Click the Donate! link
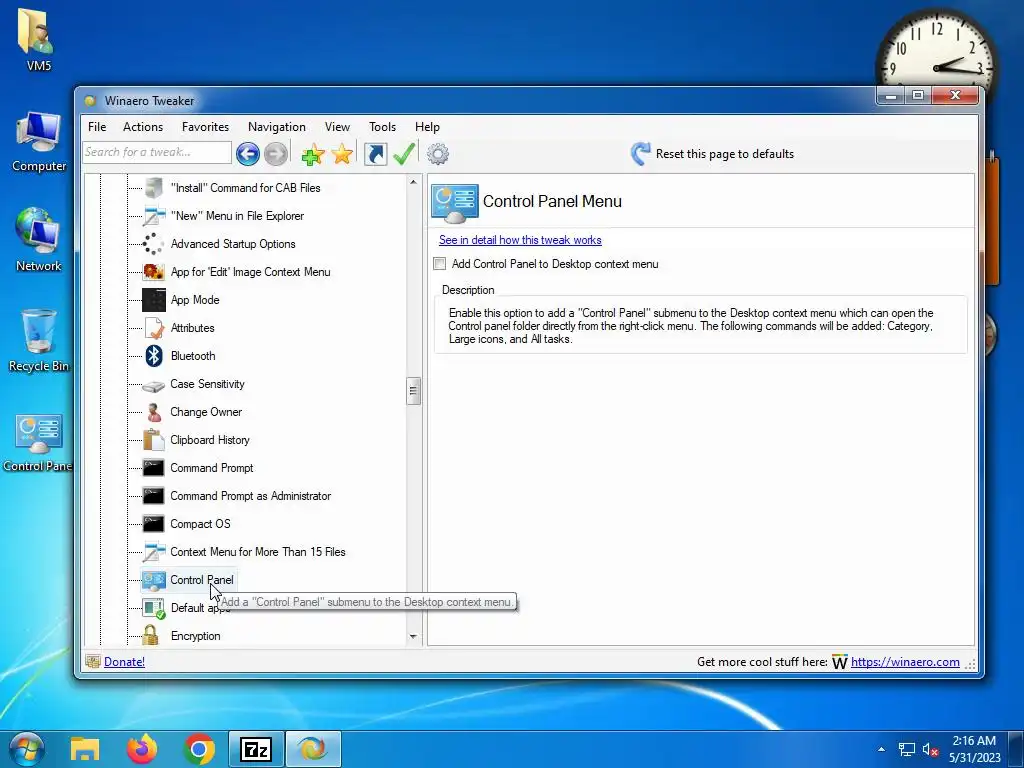The width and height of the screenshot is (1024, 768). [124, 662]
